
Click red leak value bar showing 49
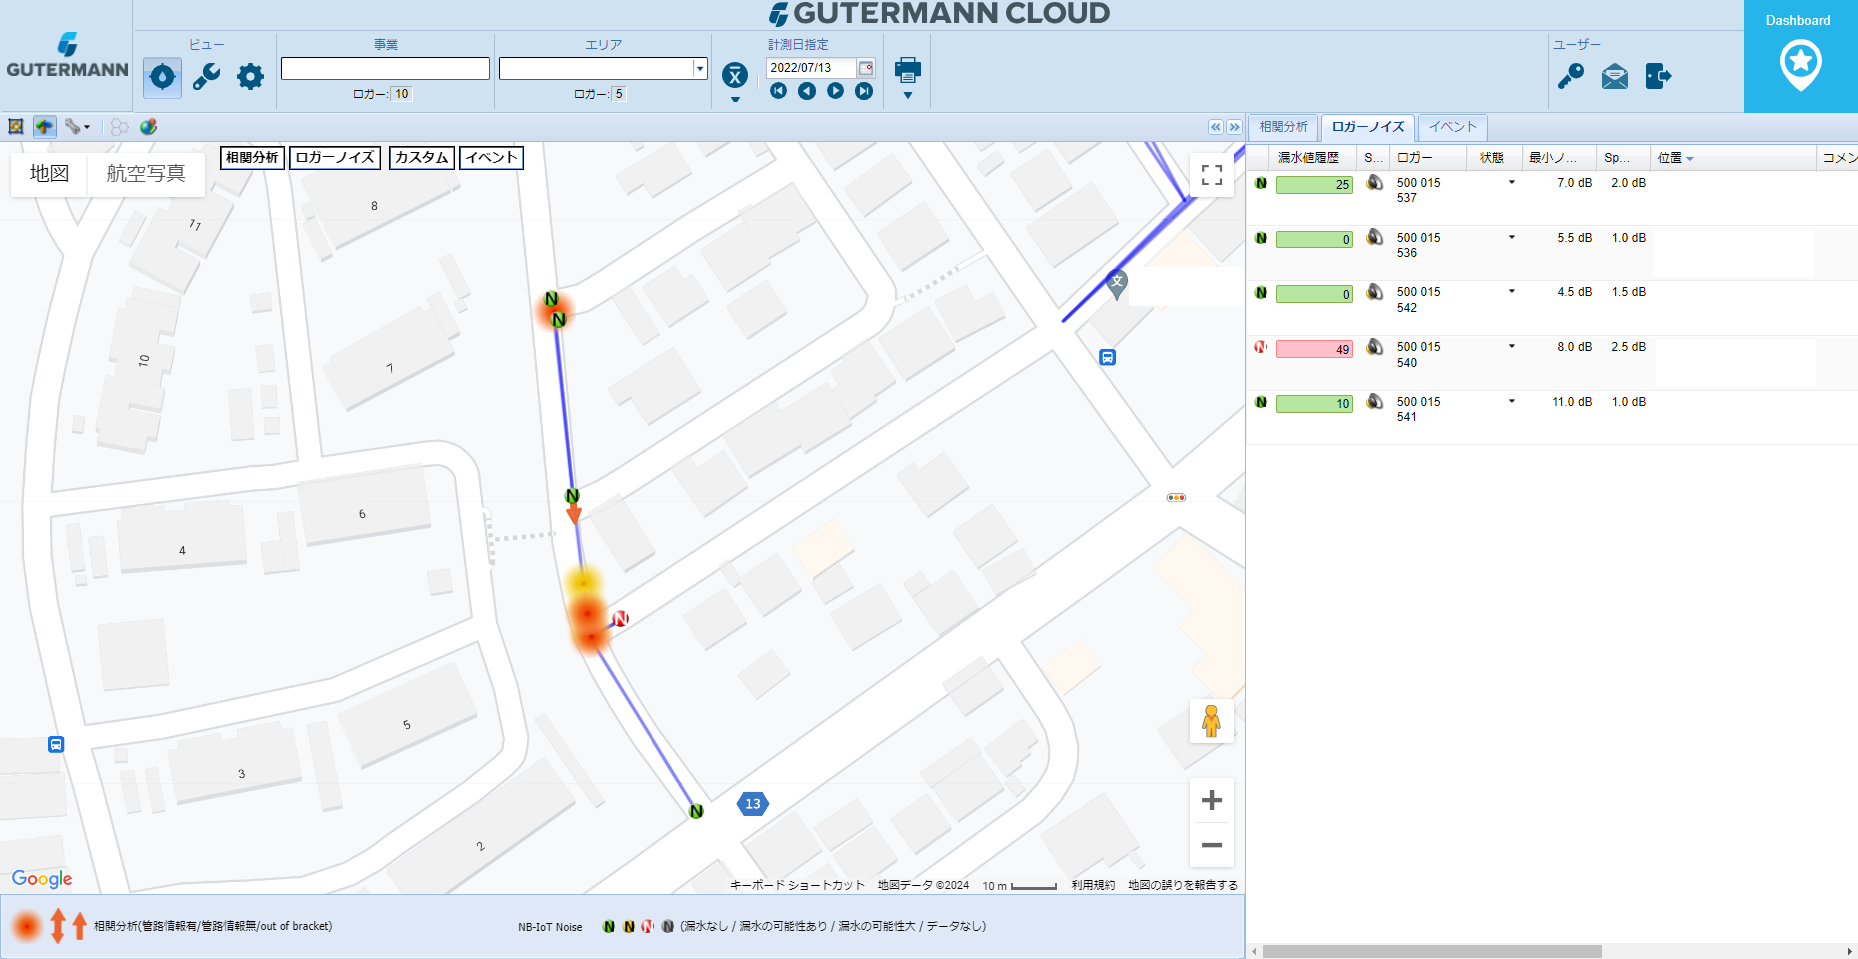tap(1314, 349)
